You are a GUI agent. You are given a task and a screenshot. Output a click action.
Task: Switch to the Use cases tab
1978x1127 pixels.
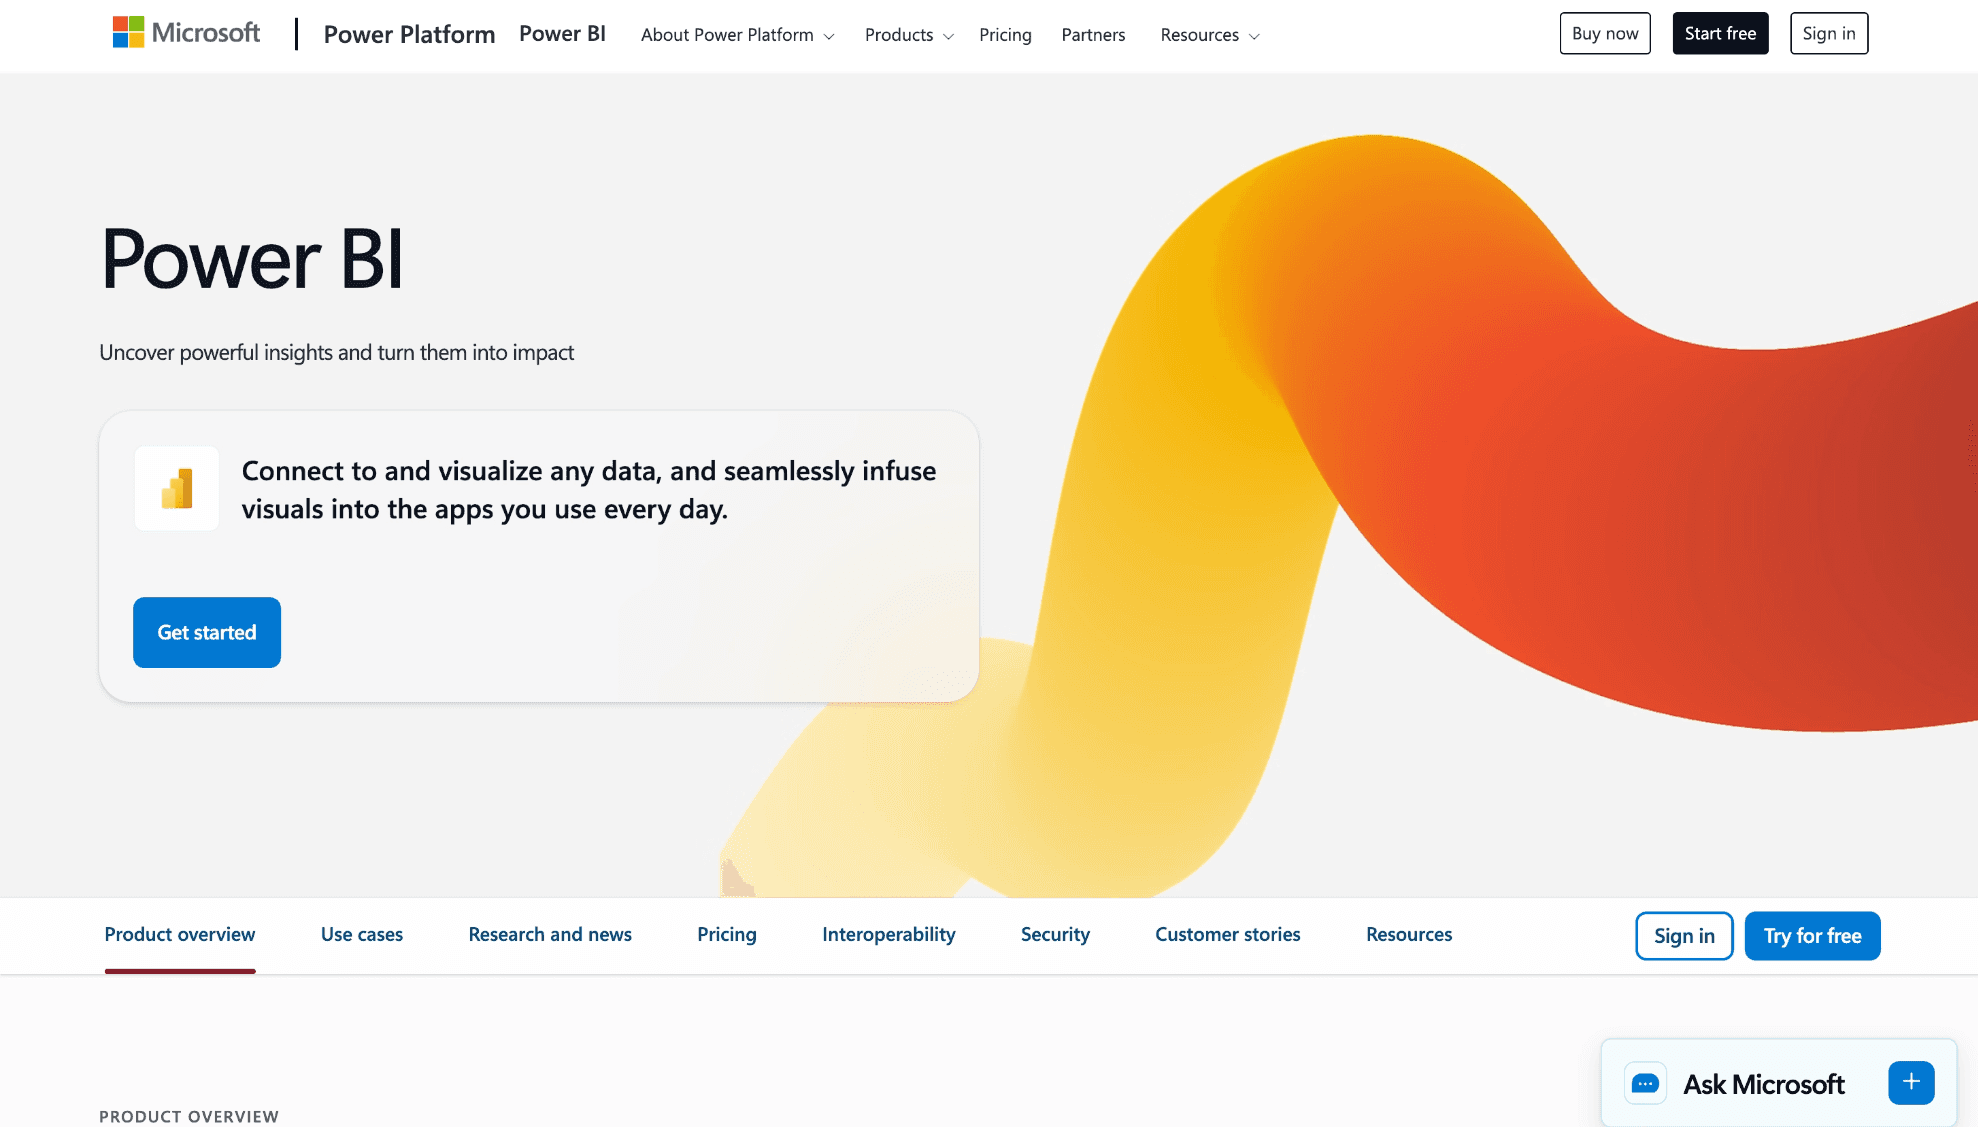pos(362,934)
